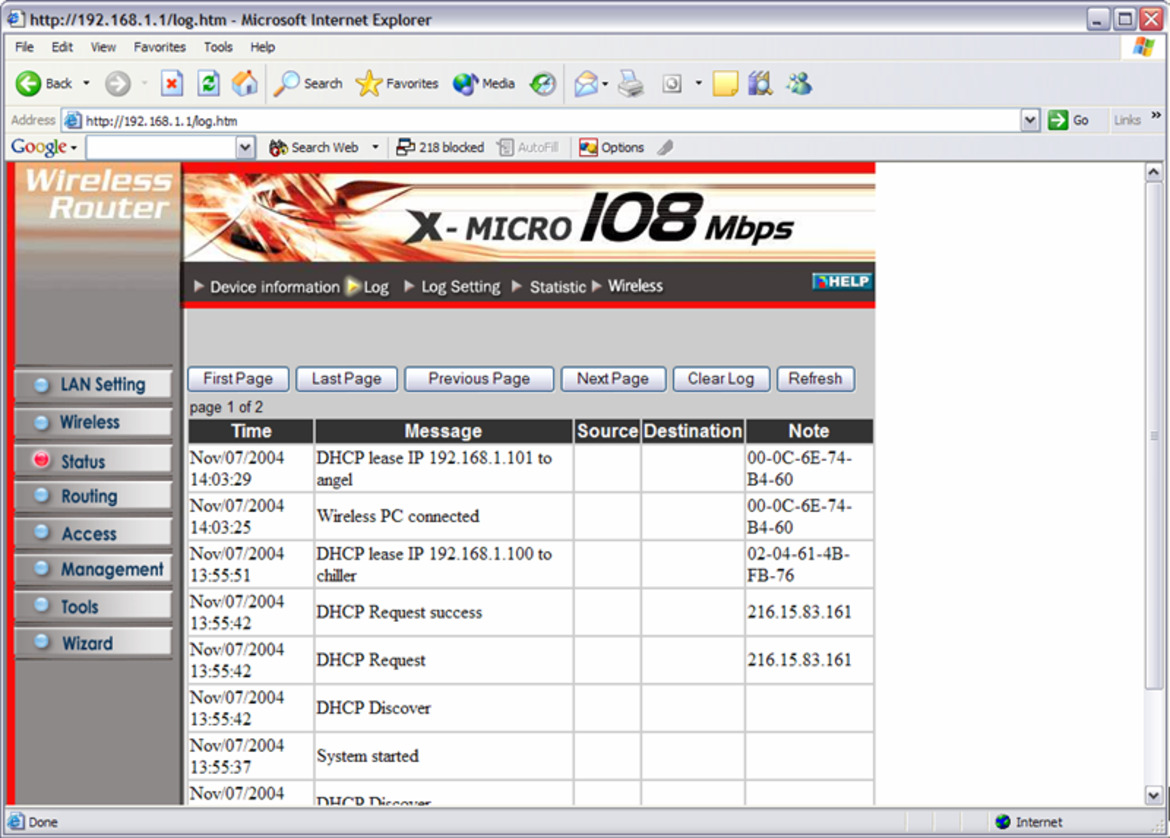
Task: Click the Mail envelope icon
Action: coord(586,84)
